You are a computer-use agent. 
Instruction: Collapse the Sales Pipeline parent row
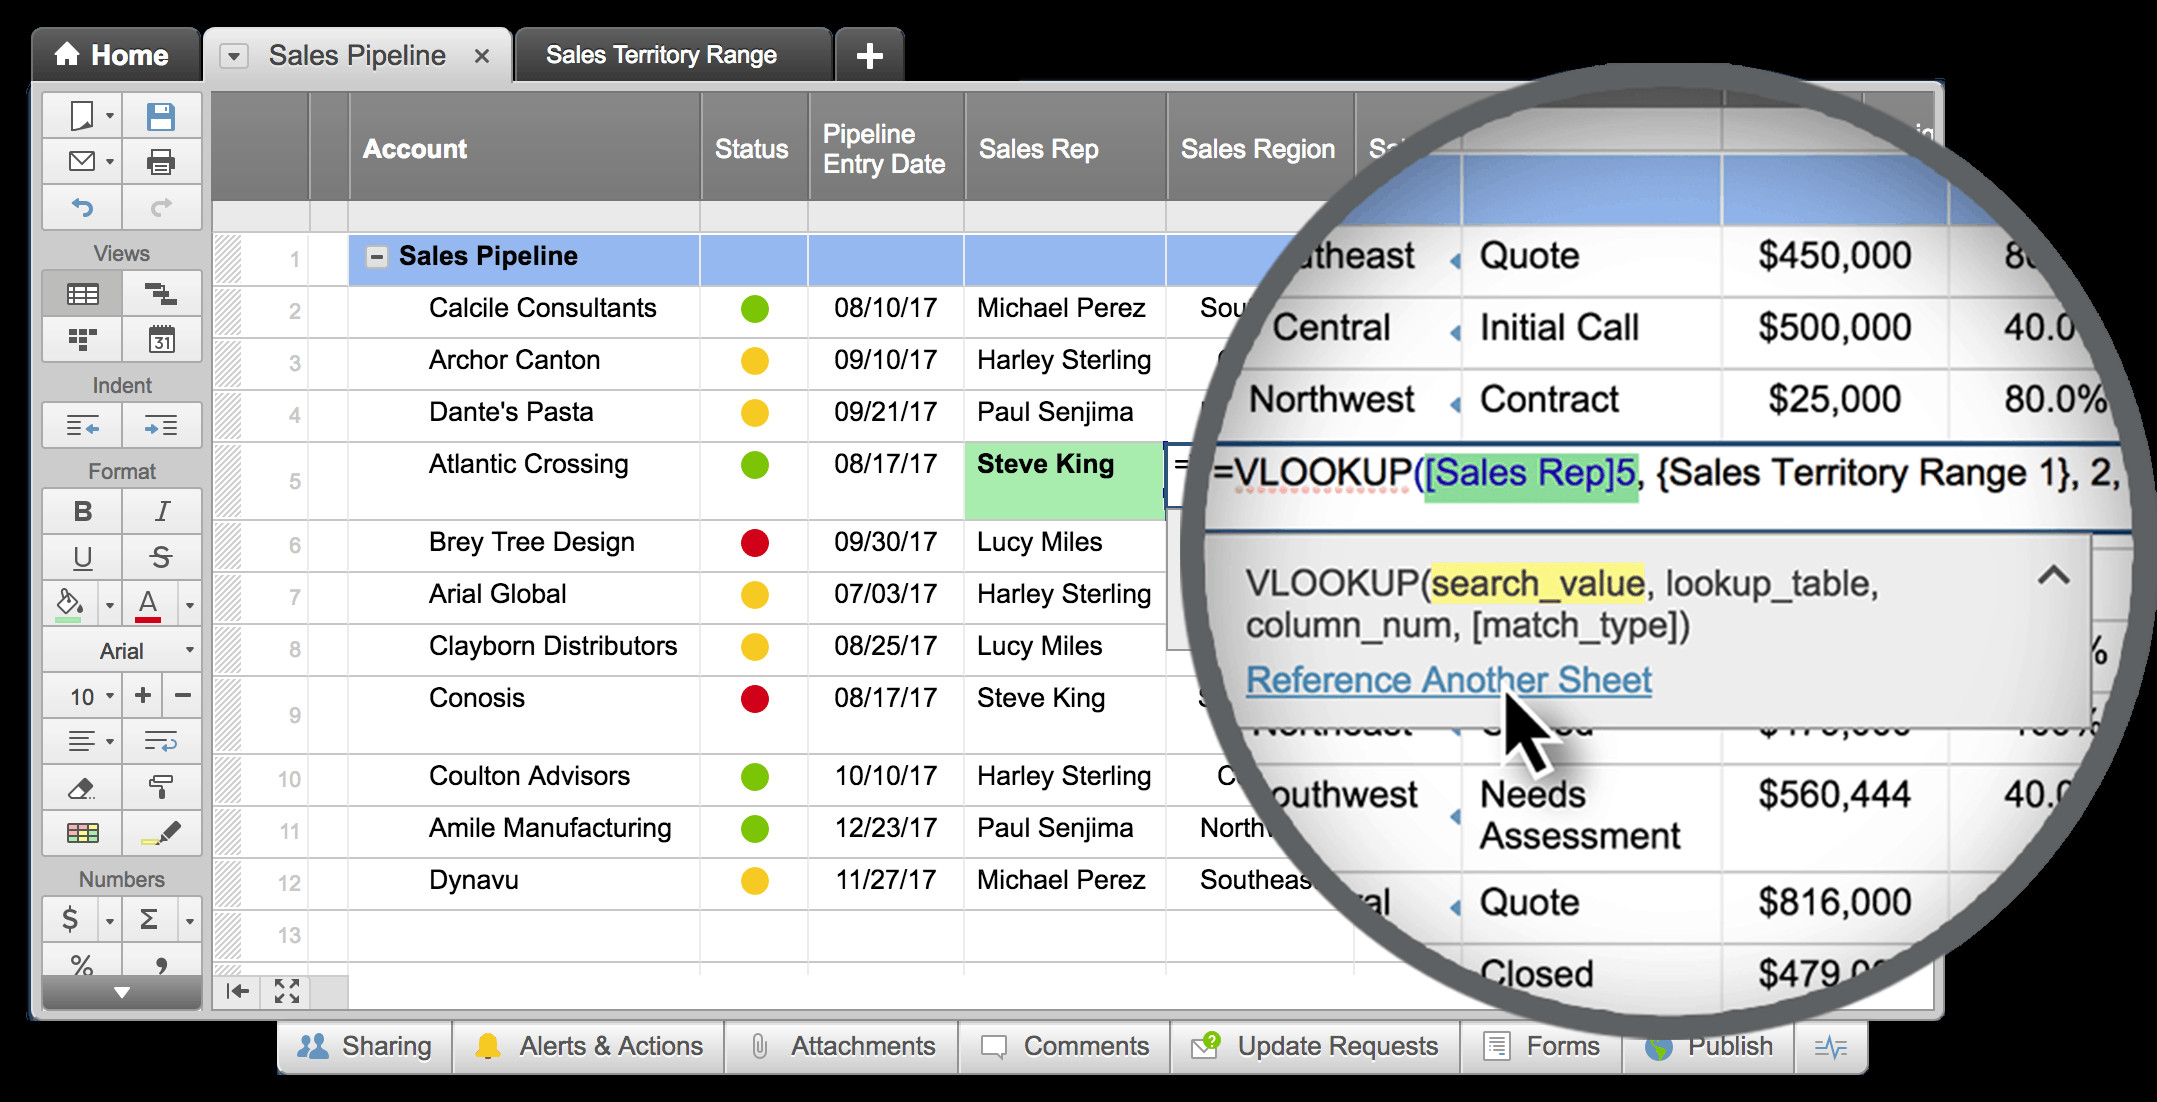tap(376, 257)
